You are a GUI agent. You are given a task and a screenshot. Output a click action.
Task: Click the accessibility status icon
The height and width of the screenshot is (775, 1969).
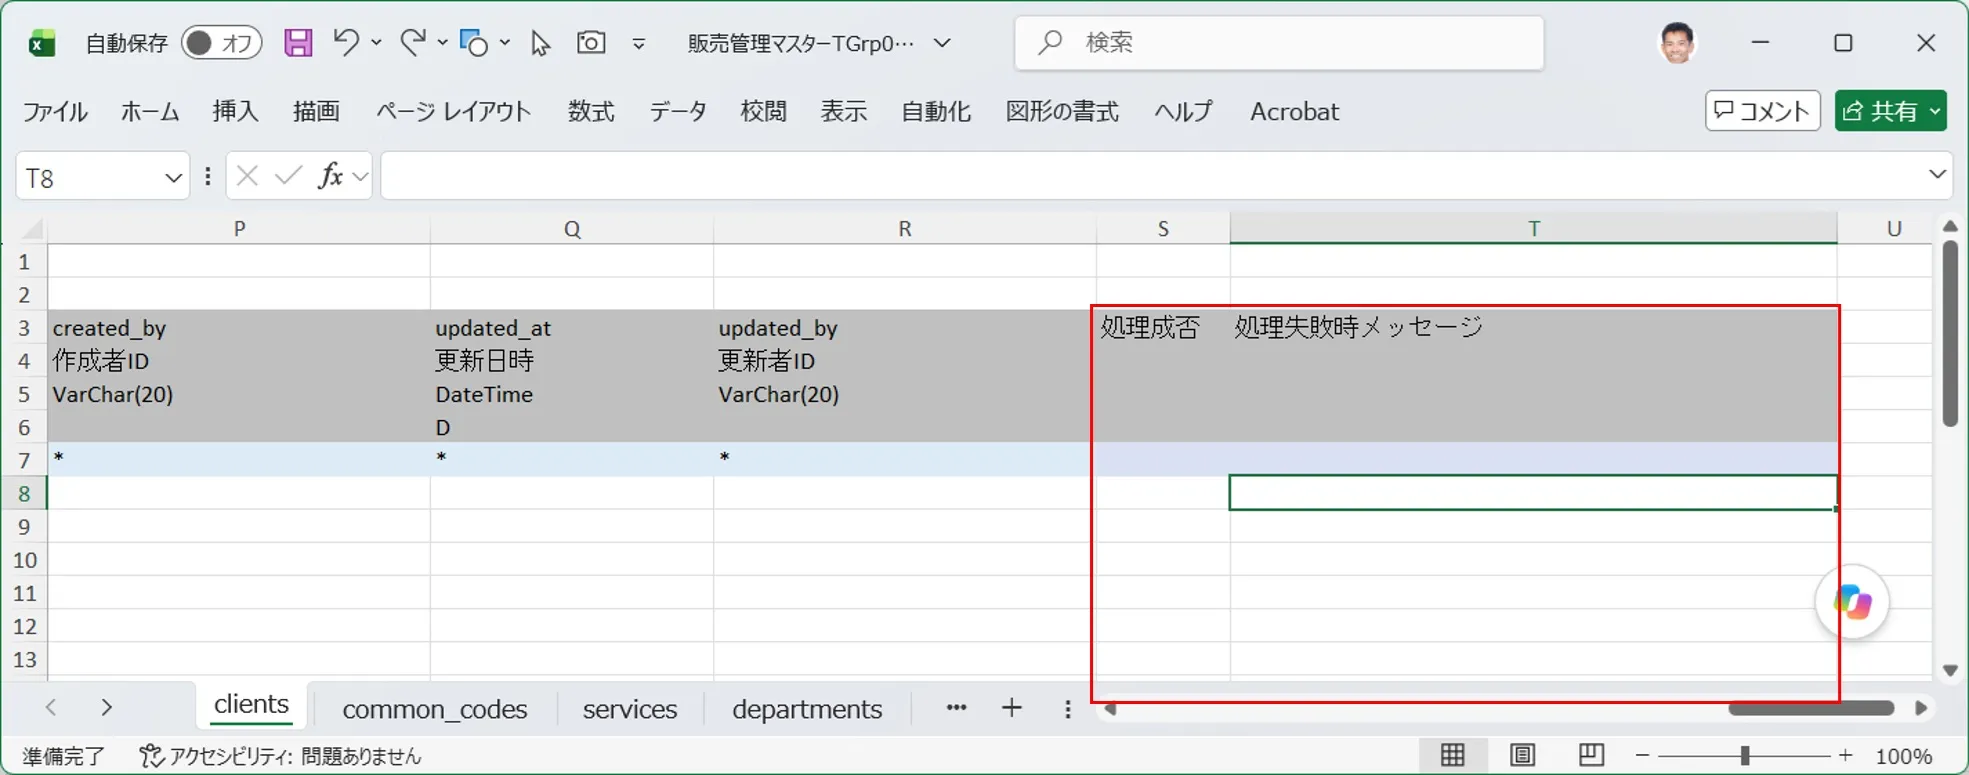(x=151, y=756)
